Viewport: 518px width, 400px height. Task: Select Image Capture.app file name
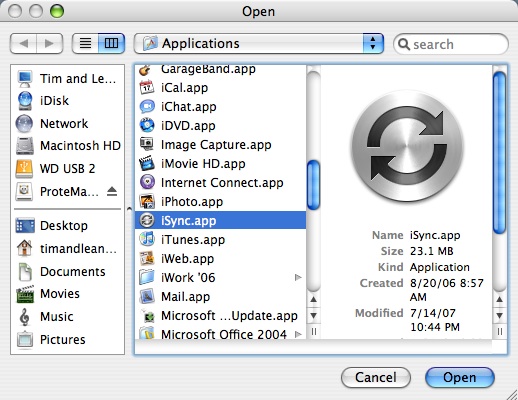pos(216,145)
